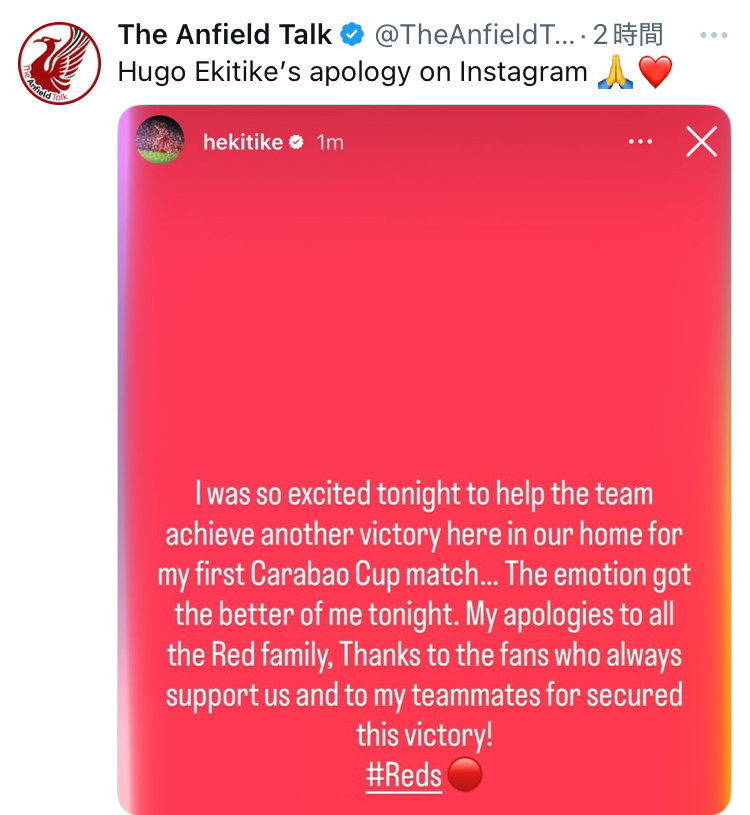Click the hekitike username in the story
This screenshot has width=750, height=815.
point(243,142)
